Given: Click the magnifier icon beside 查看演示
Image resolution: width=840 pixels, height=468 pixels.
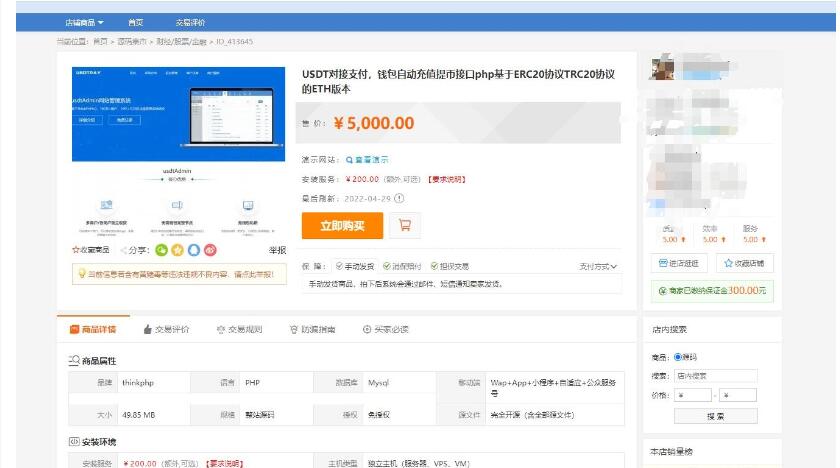Looking at the screenshot, I should click(349, 160).
